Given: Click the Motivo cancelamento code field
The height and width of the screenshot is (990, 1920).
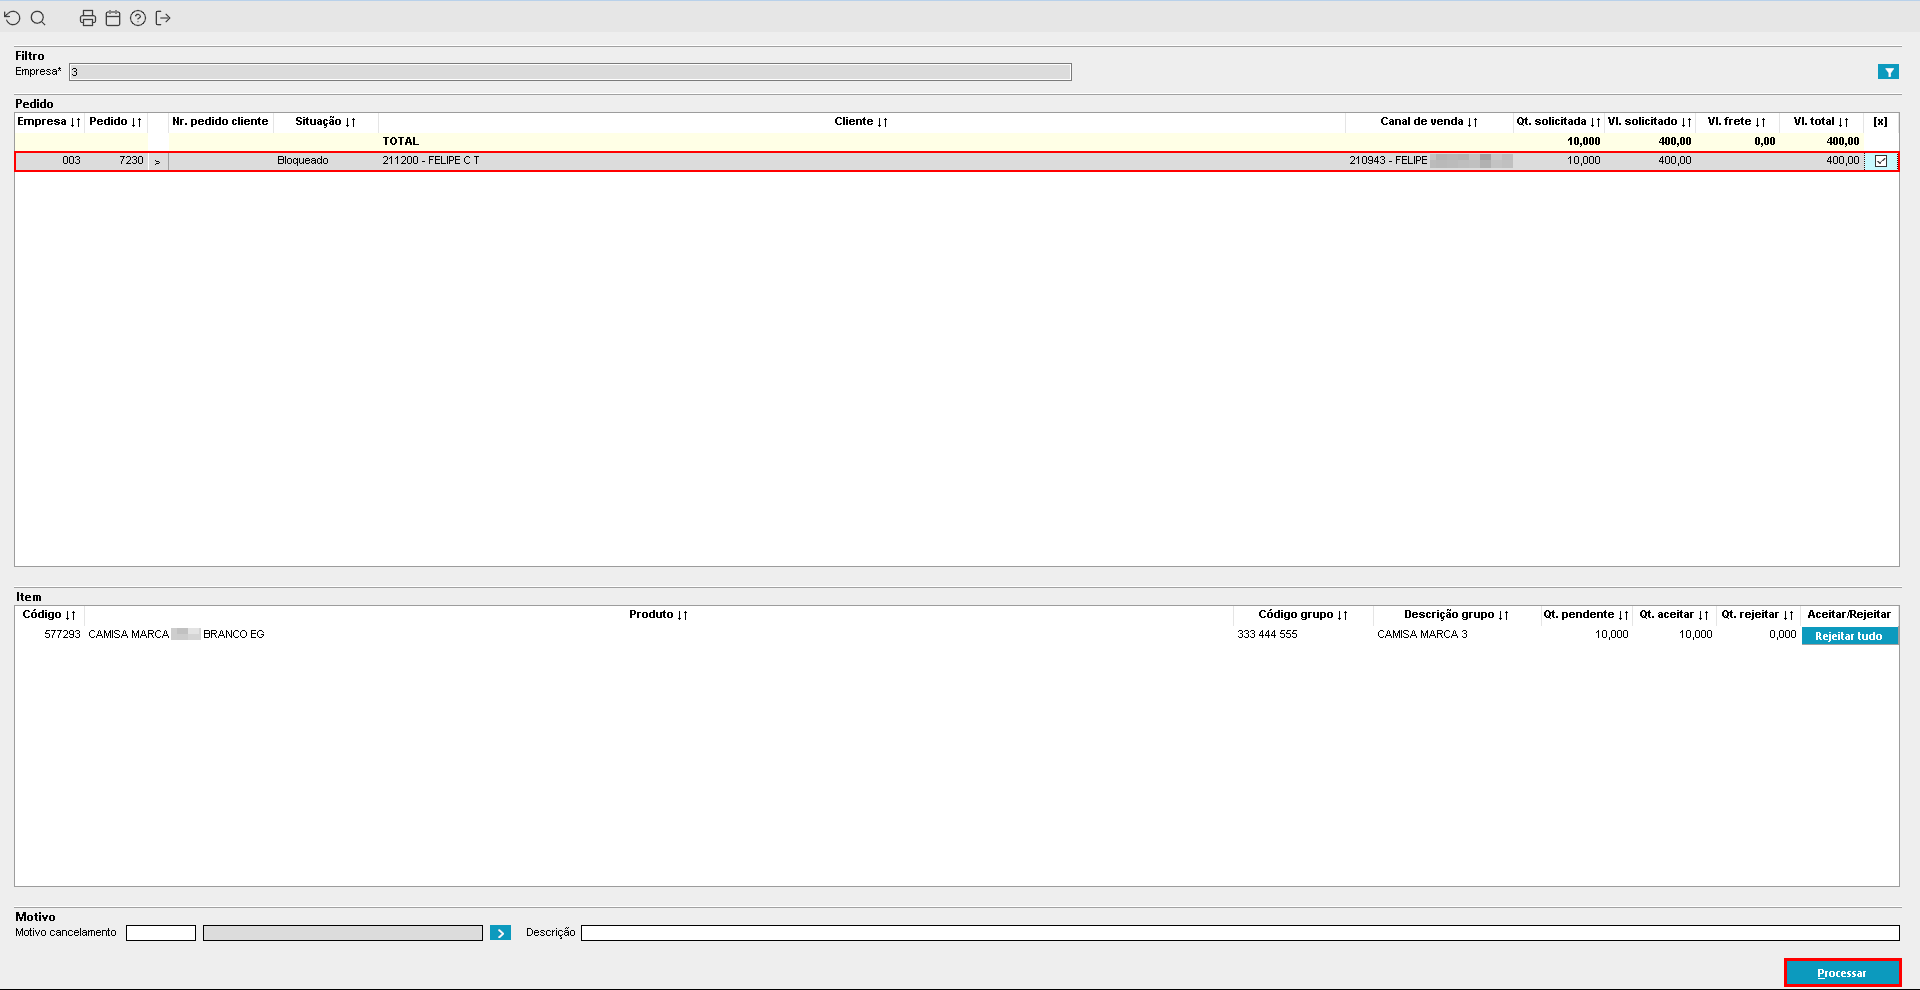Looking at the screenshot, I should tap(161, 933).
